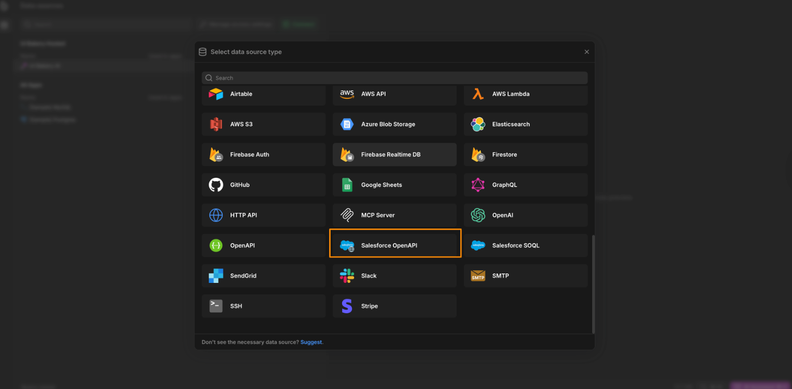Screen dimensions: 792x389
Task: Click the HTTP API label
Action: point(244,215)
